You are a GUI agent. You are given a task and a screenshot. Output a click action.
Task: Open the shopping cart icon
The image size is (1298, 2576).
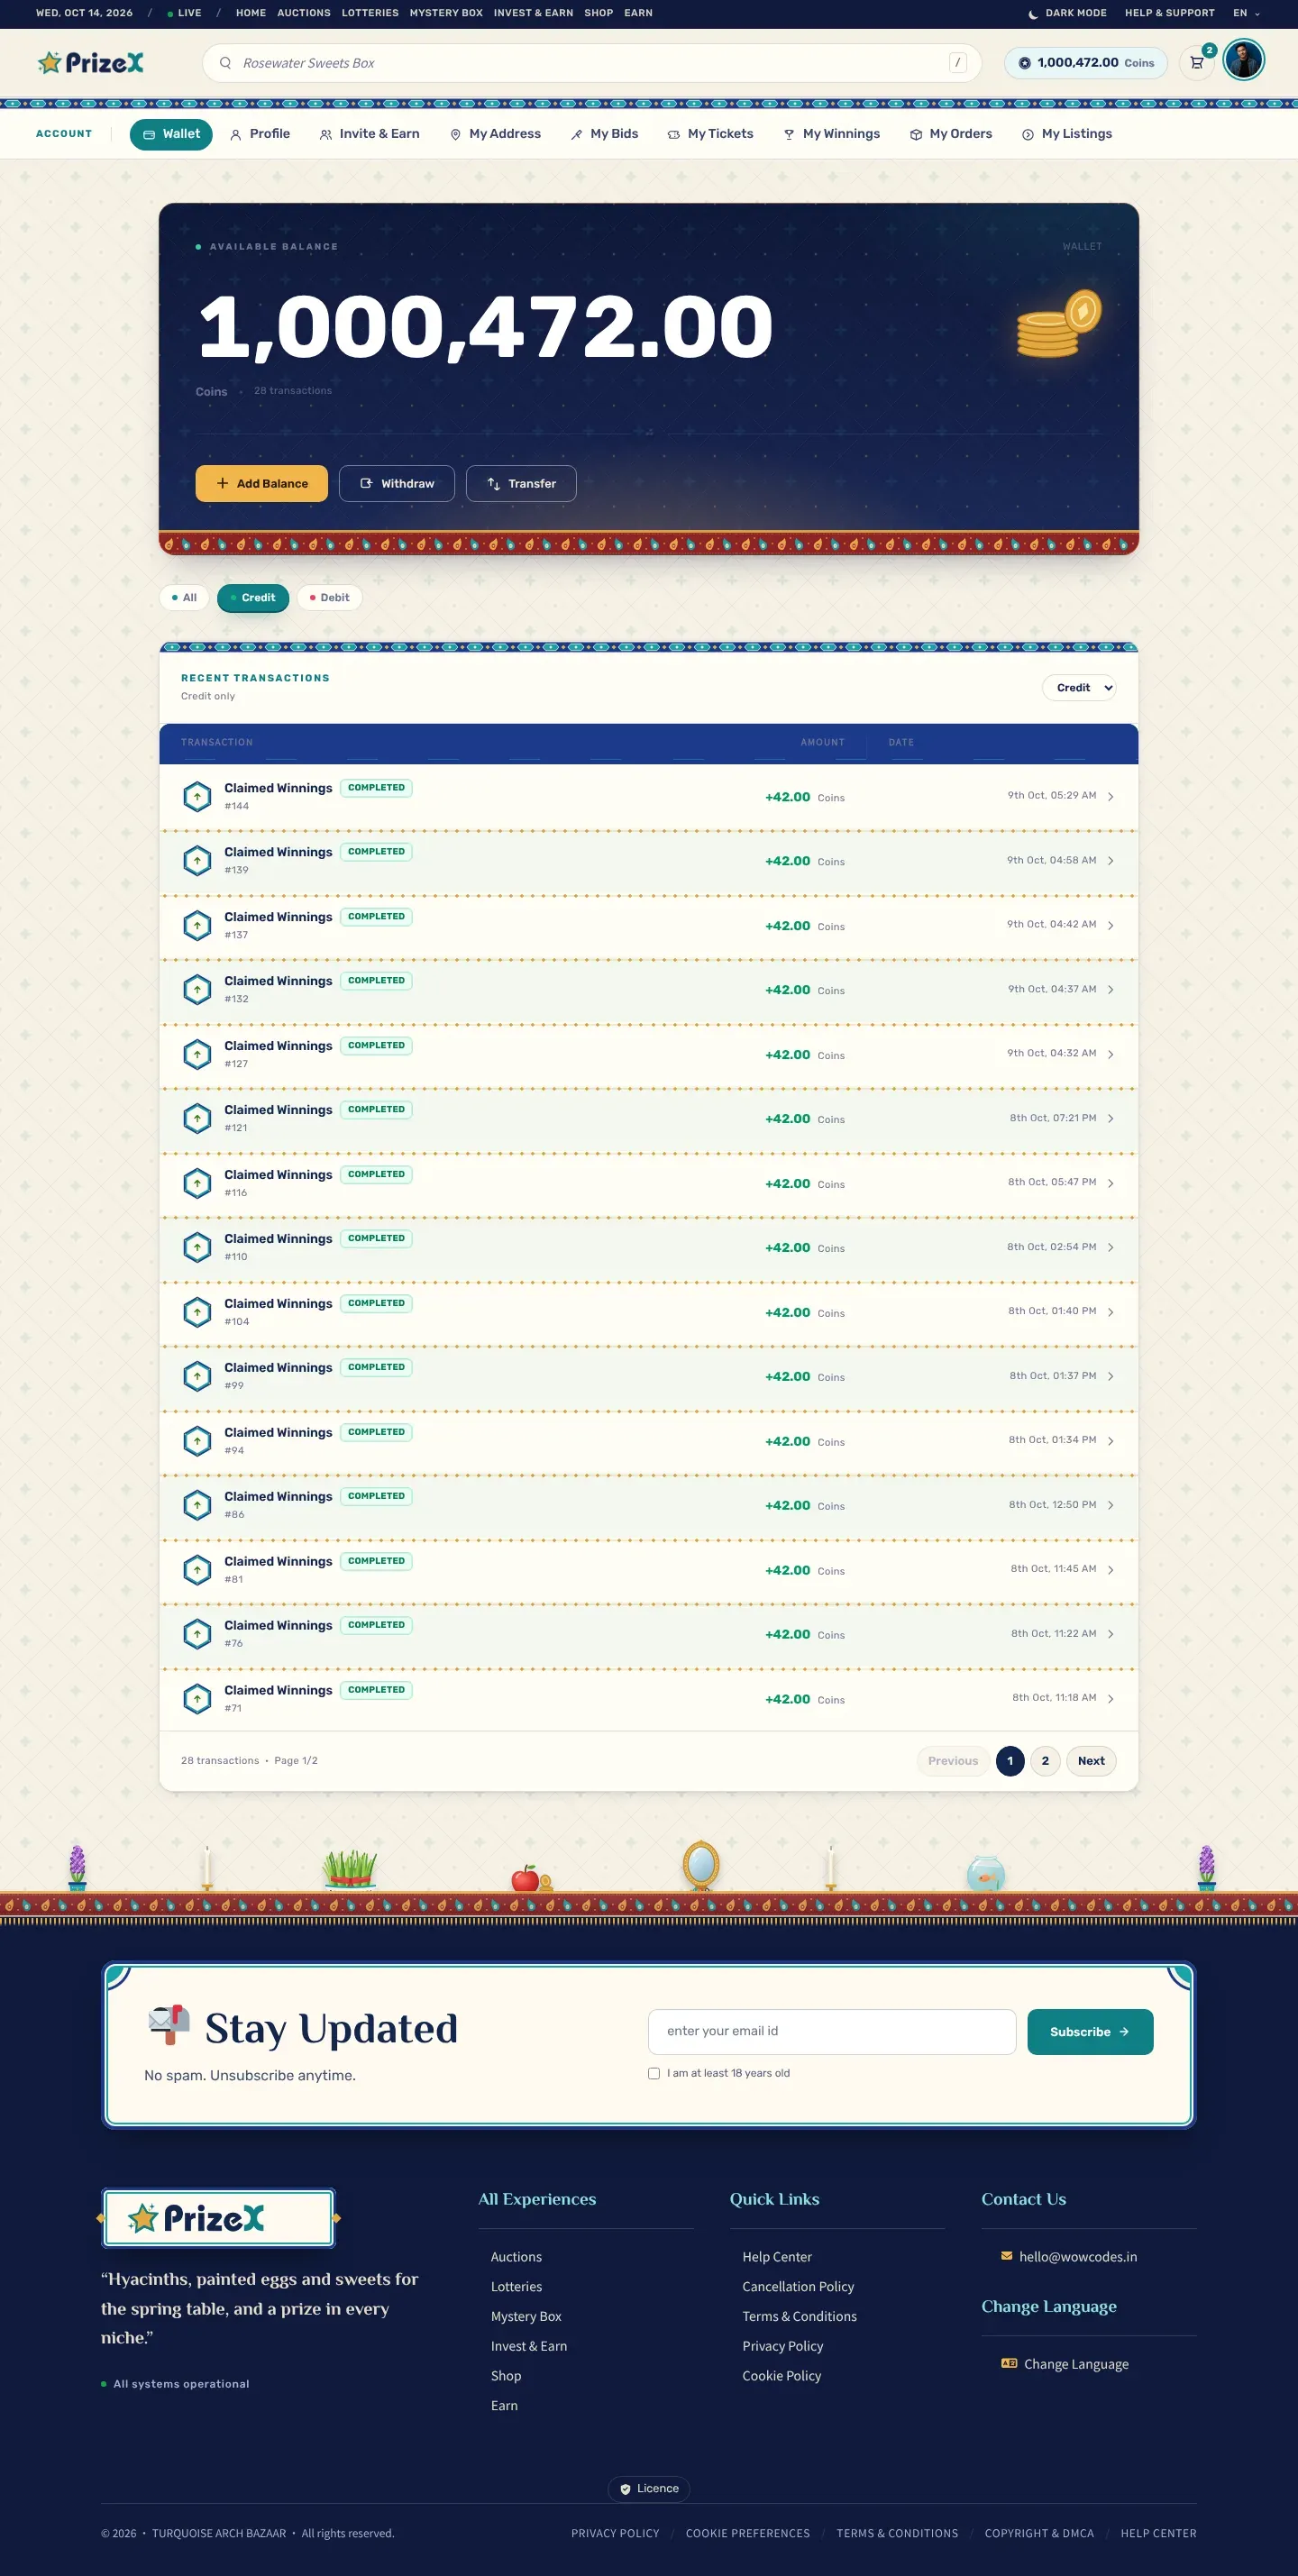point(1196,63)
